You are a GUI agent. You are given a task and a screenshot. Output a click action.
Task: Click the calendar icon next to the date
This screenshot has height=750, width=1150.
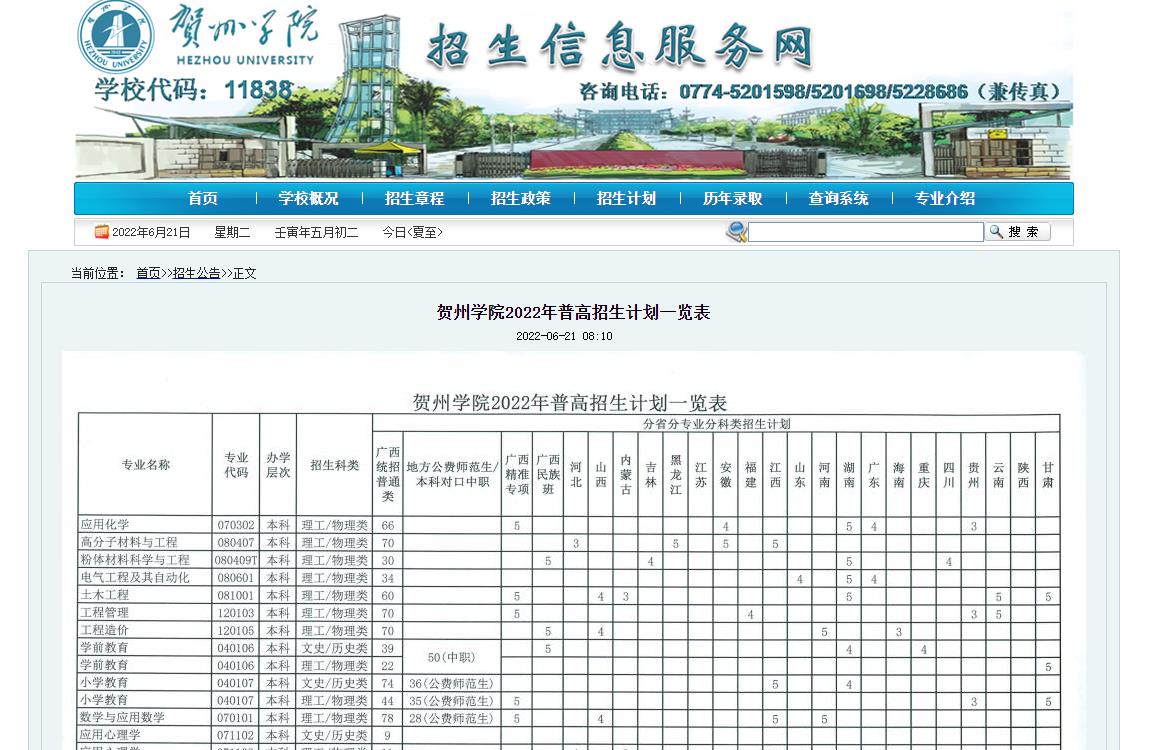coord(101,232)
